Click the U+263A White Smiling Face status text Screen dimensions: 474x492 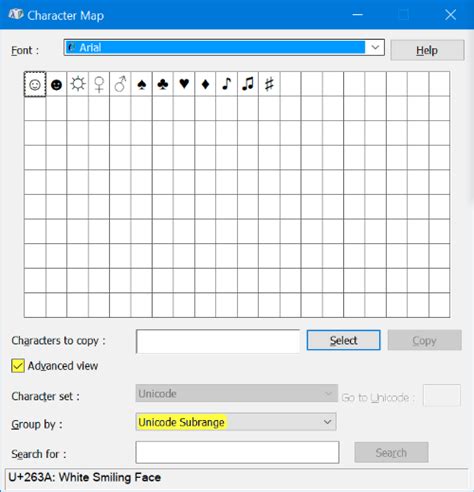coord(85,477)
